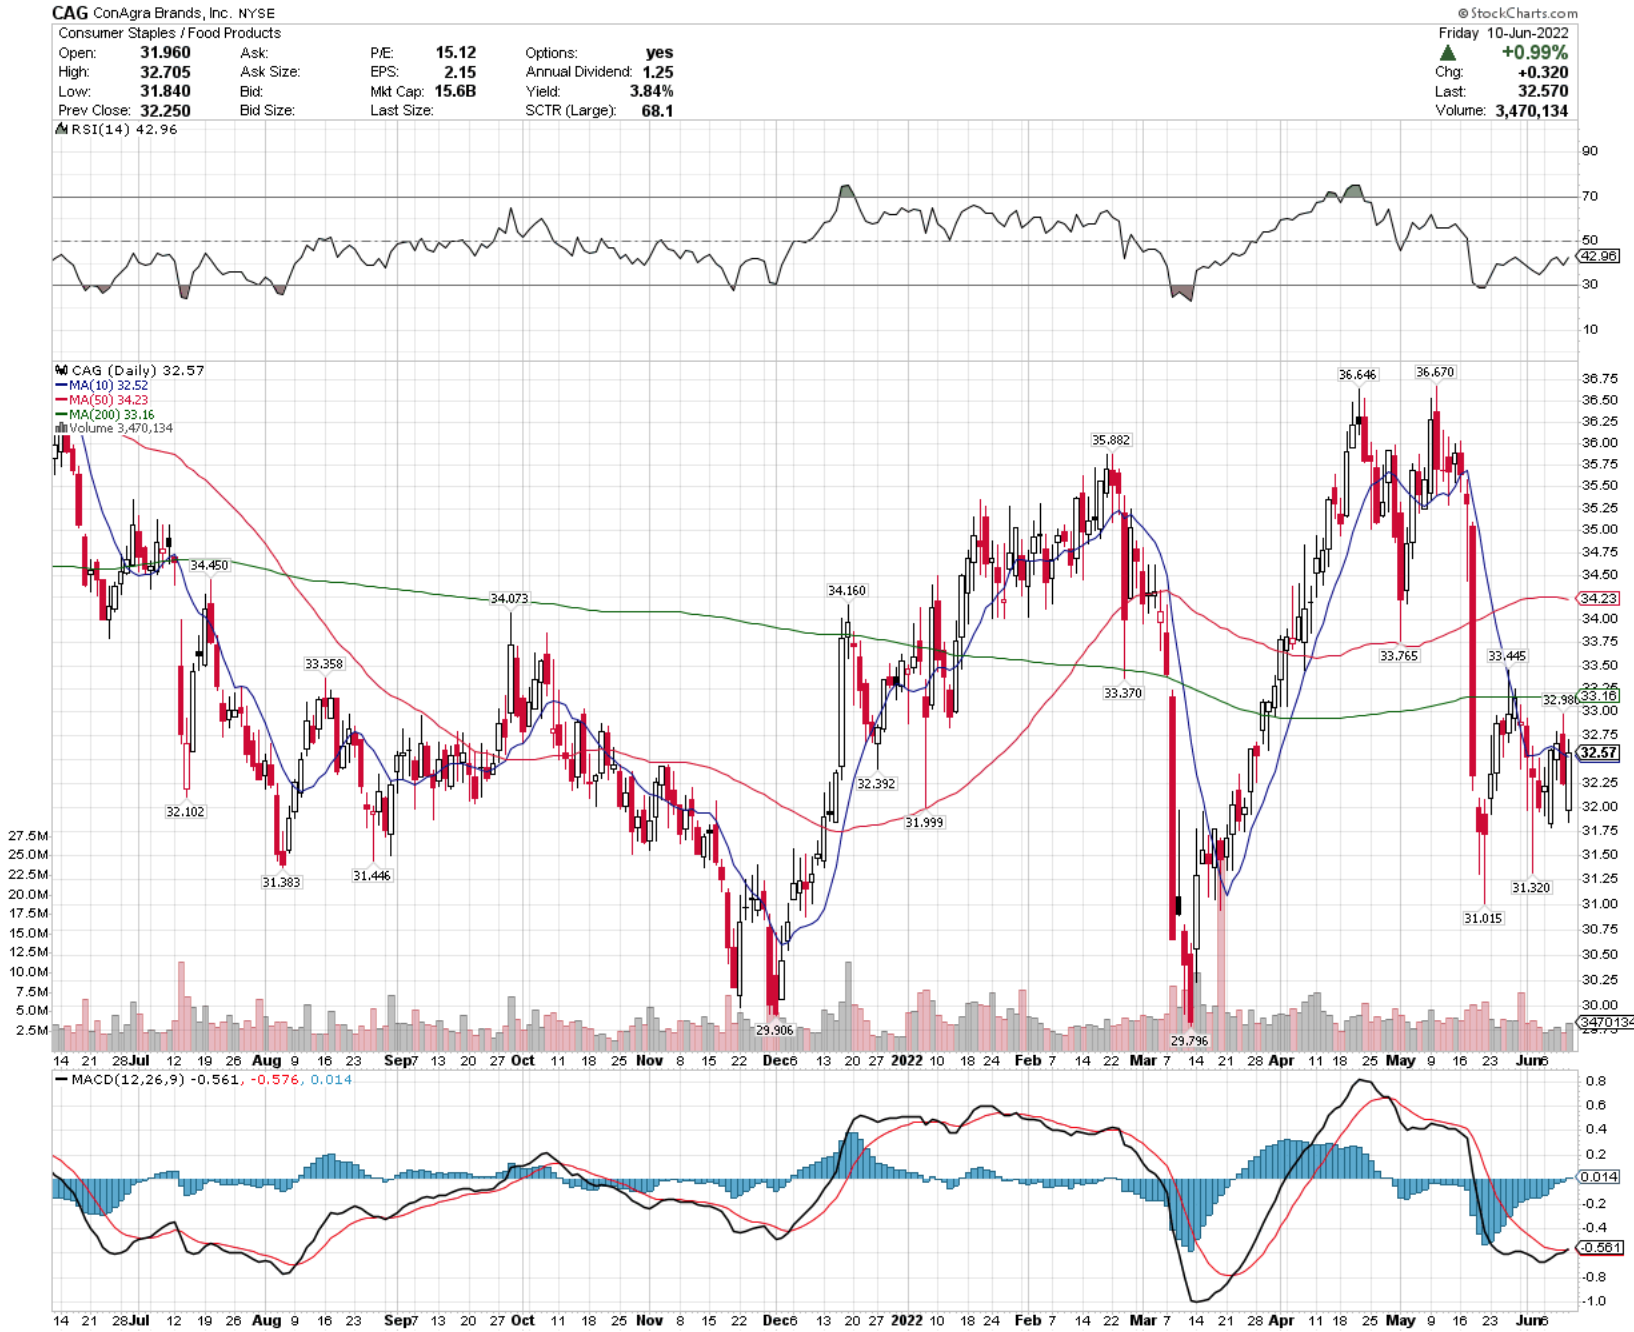Click the 29.906 December low label
This screenshot has width=1634, height=1332.
click(774, 1030)
